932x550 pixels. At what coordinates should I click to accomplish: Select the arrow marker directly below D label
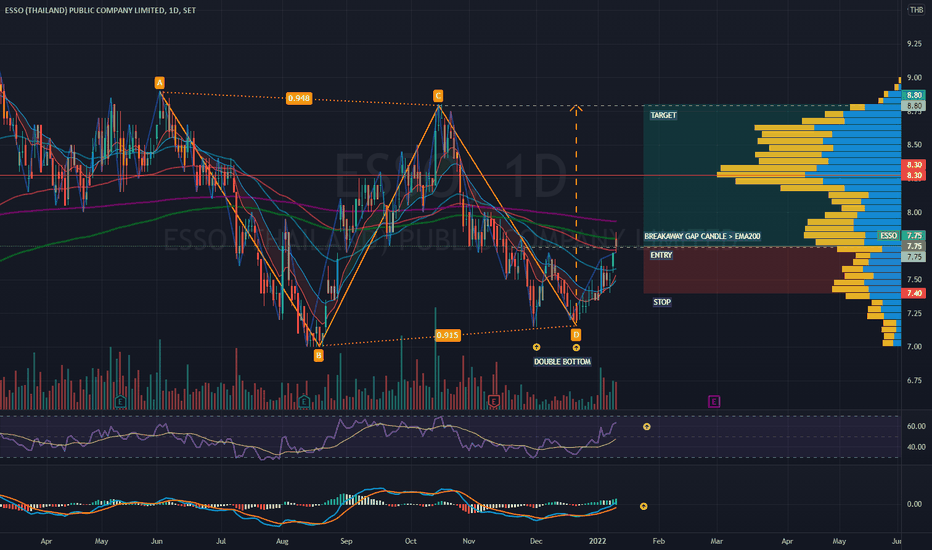pos(576,348)
